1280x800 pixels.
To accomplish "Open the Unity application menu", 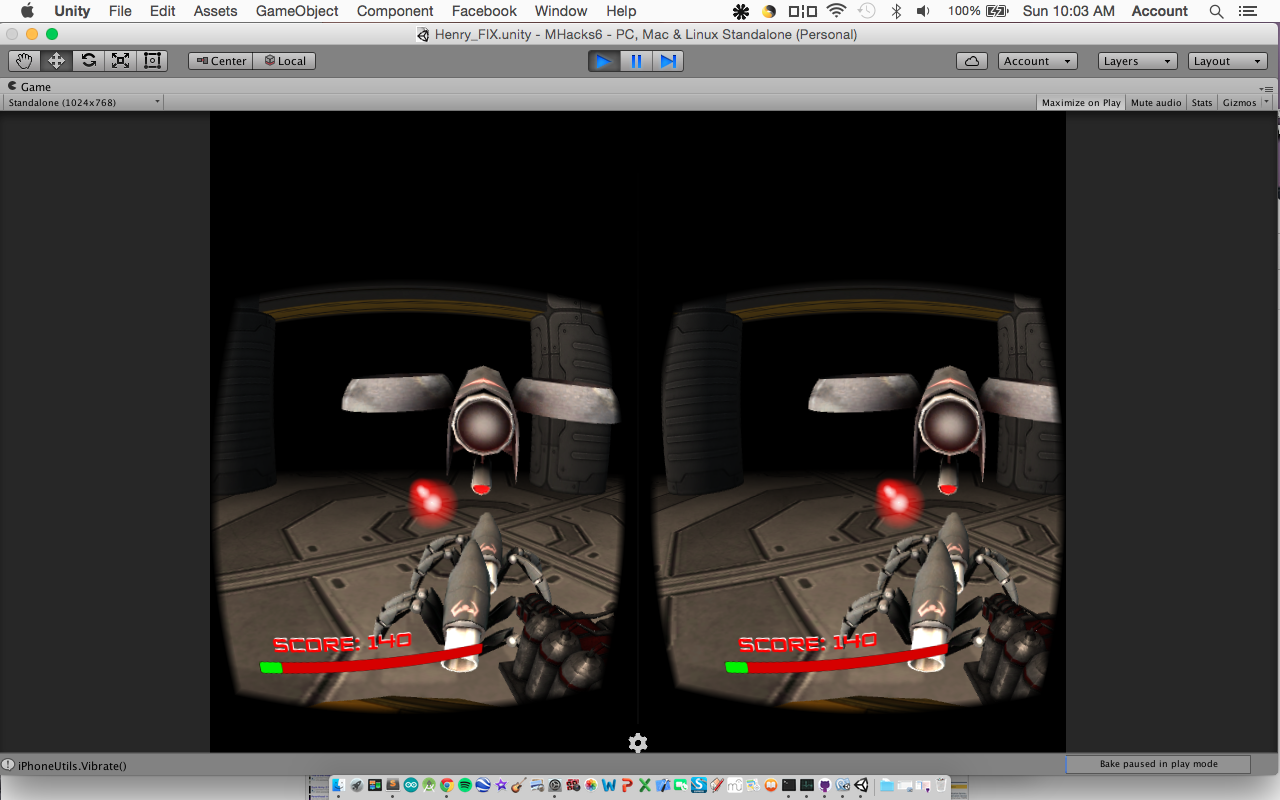I will (x=72, y=11).
